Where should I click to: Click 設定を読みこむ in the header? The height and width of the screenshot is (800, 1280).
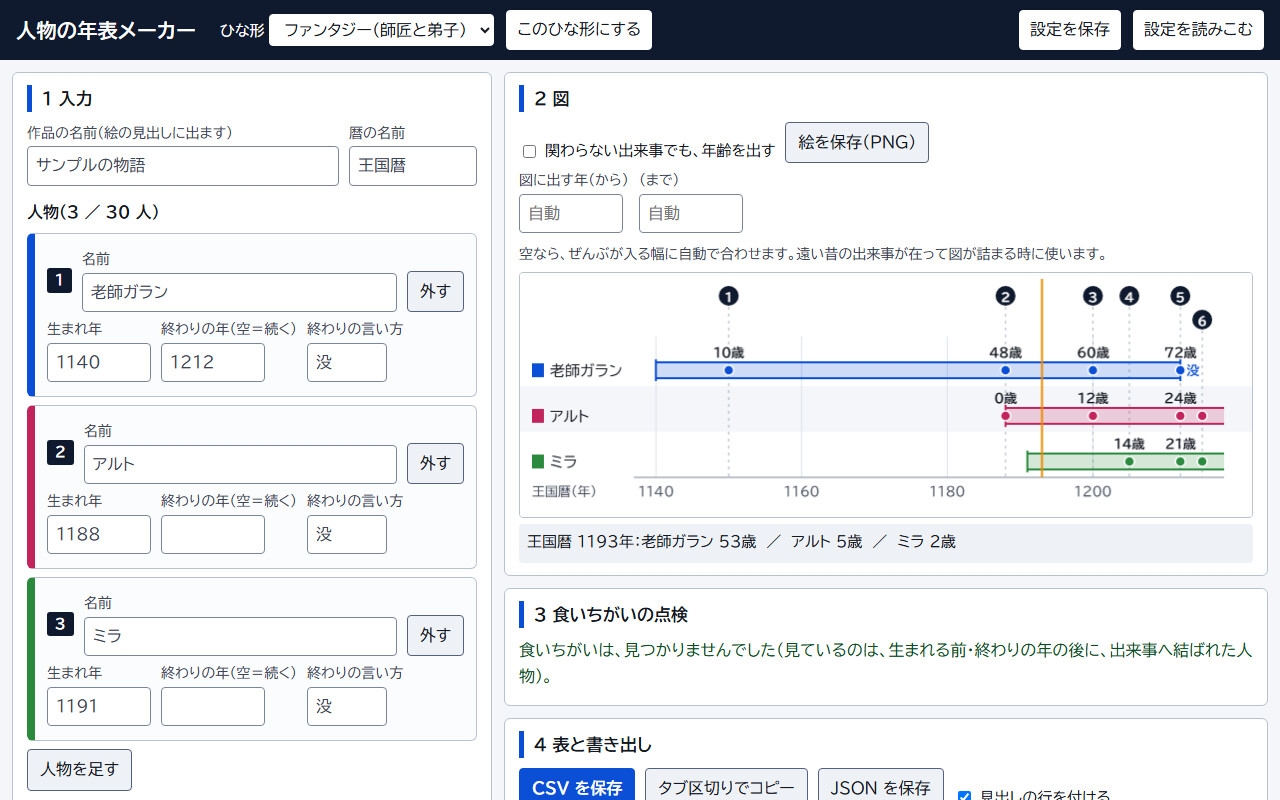click(x=1198, y=30)
